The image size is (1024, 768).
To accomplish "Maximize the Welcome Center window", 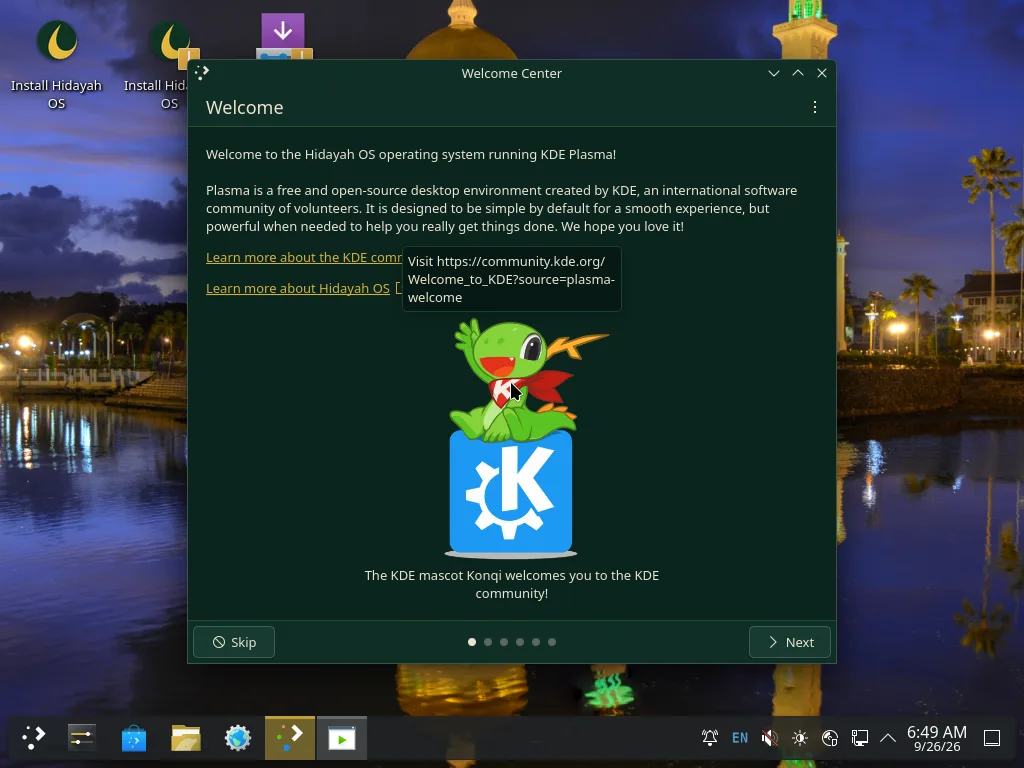I will point(798,73).
